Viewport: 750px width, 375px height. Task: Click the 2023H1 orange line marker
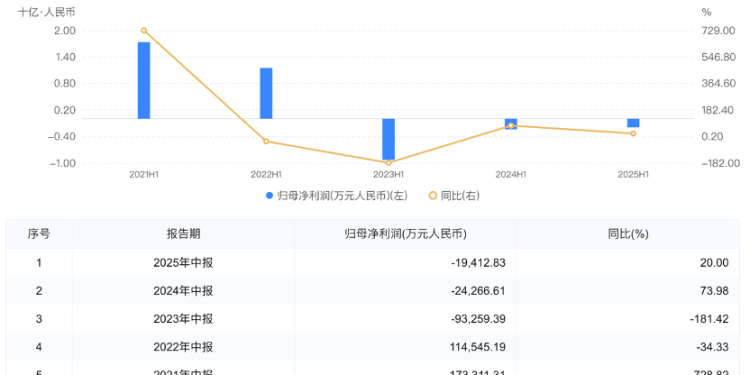[x=388, y=163]
